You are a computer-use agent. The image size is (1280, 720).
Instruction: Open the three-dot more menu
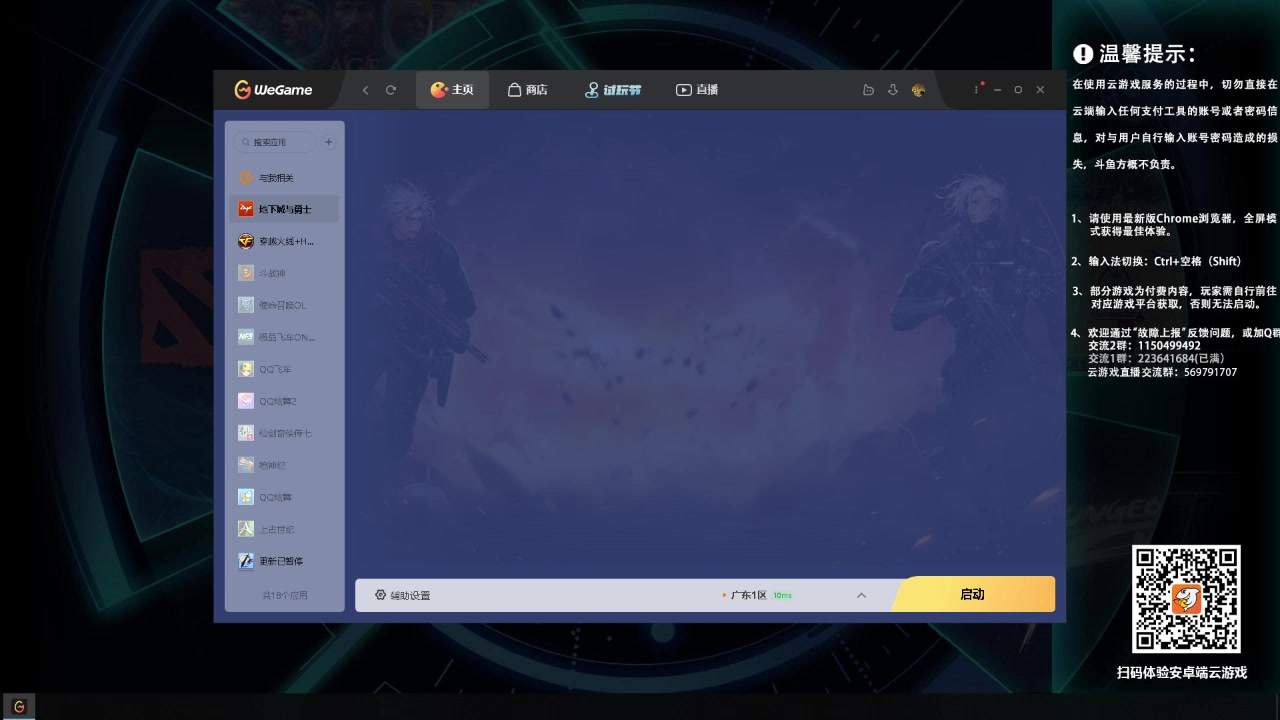pyautogui.click(x=977, y=90)
